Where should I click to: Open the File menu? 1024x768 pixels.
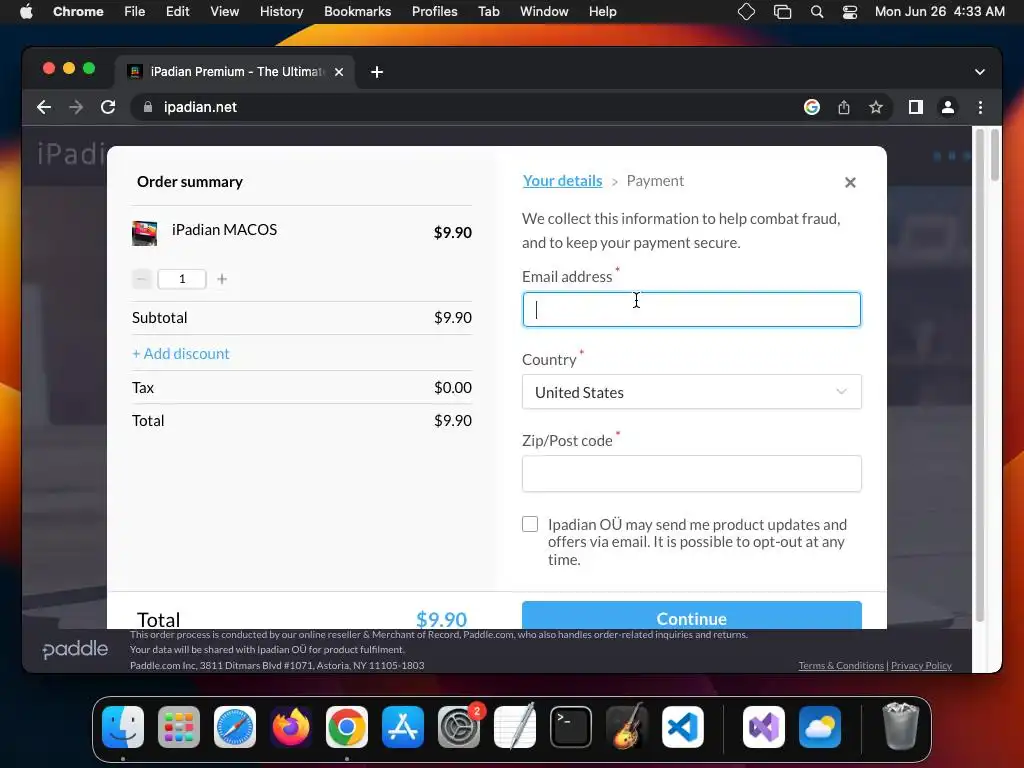(x=135, y=12)
